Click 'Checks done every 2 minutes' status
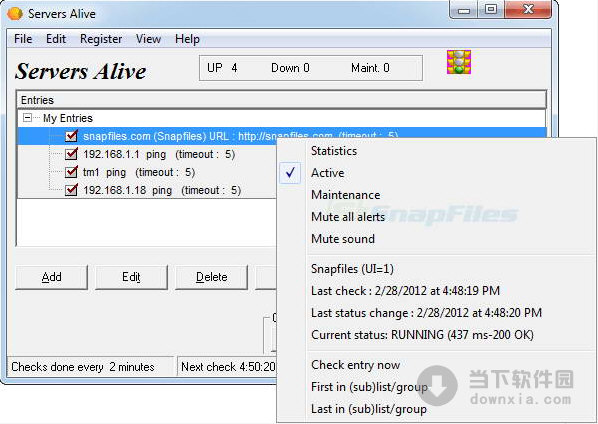This screenshot has height=424, width=598. pyautogui.click(x=90, y=367)
